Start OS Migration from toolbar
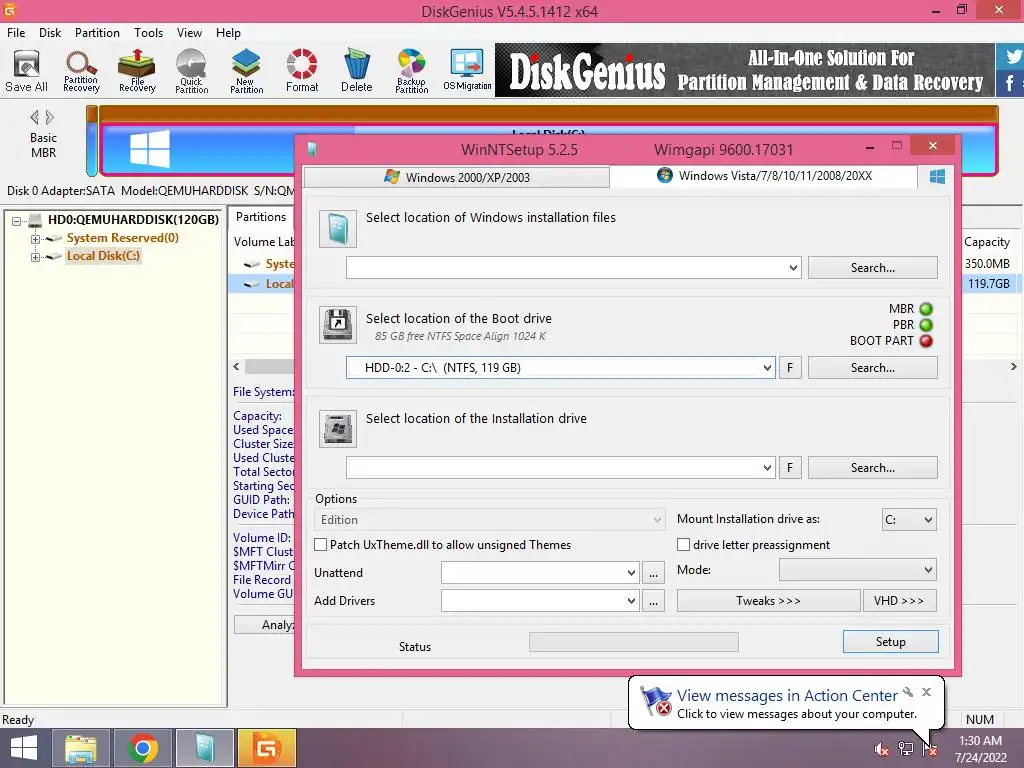 point(467,71)
